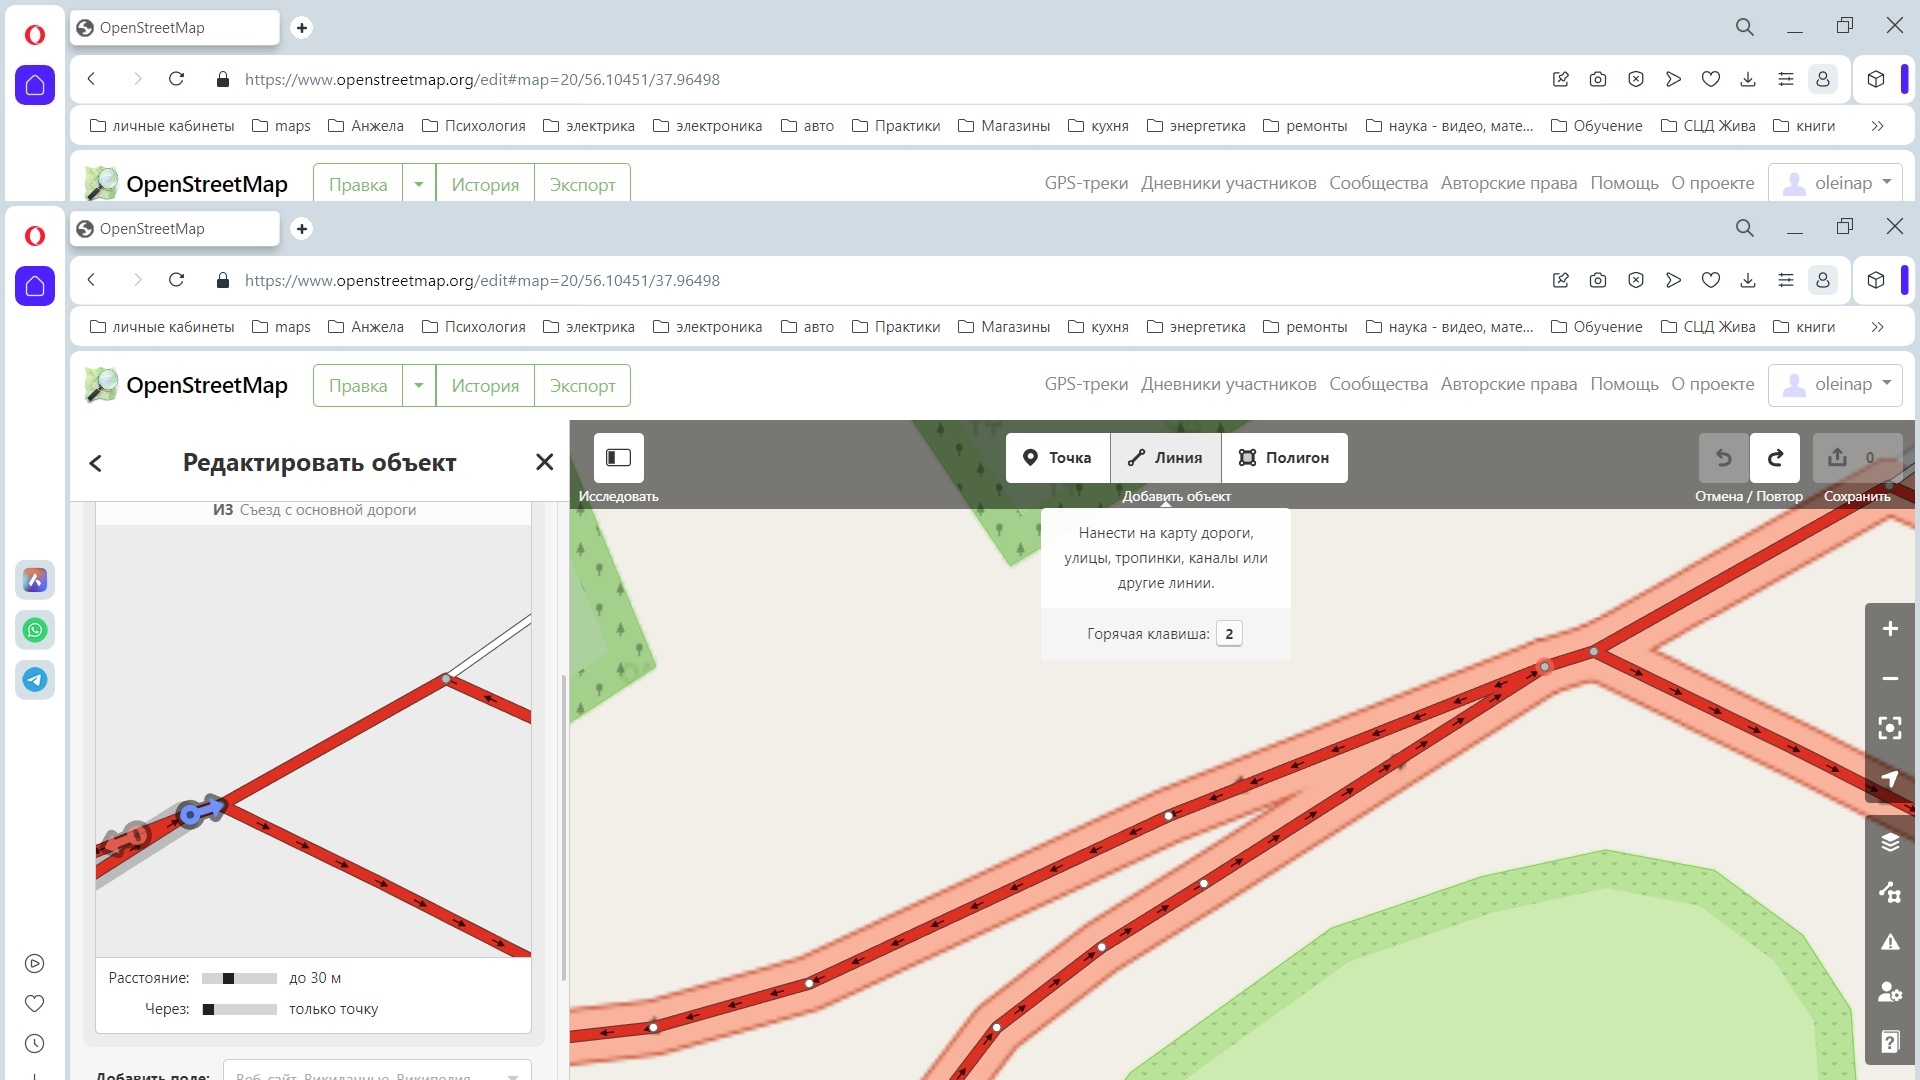The height and width of the screenshot is (1080, 1920).
Task: Zoom in on the map
Action: point(1889,629)
